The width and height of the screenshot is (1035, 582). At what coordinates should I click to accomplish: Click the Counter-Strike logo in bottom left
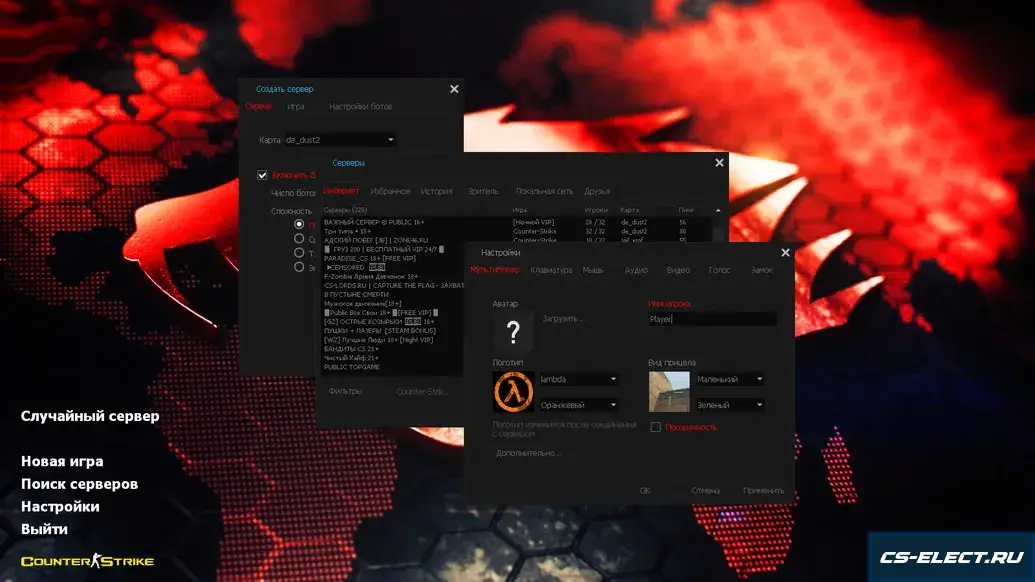tap(87, 561)
